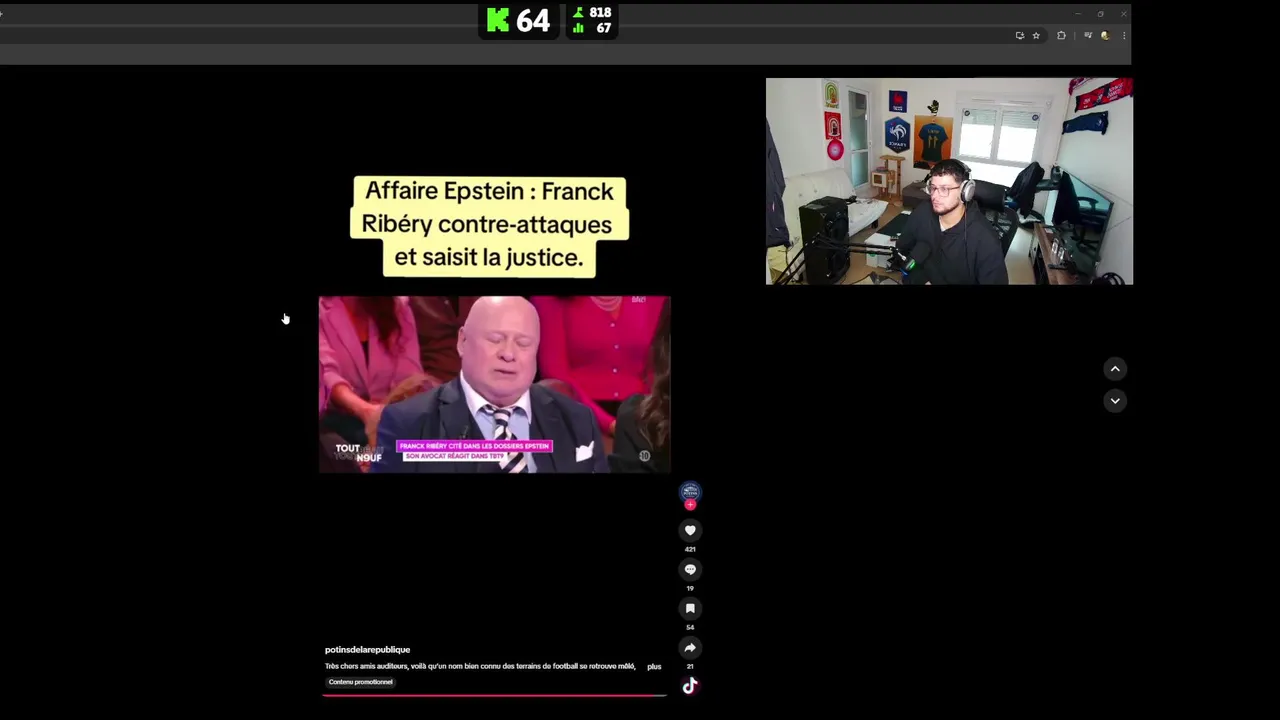The image size is (1280, 720).
Task: Open the browser three-dot menu
Action: (1124, 35)
